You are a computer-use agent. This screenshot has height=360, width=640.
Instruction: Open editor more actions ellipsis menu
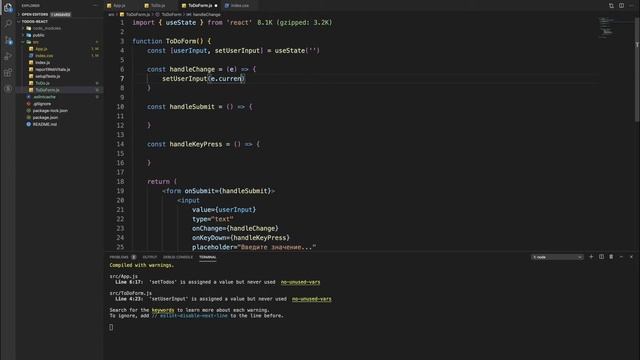coord(631,6)
